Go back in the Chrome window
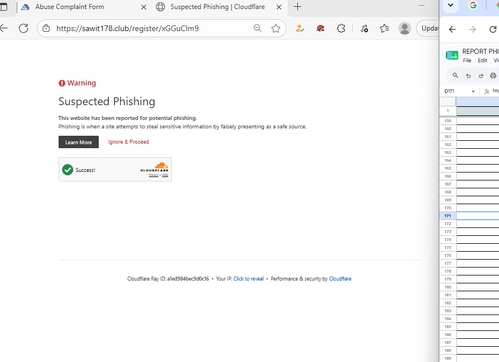 click(x=452, y=30)
